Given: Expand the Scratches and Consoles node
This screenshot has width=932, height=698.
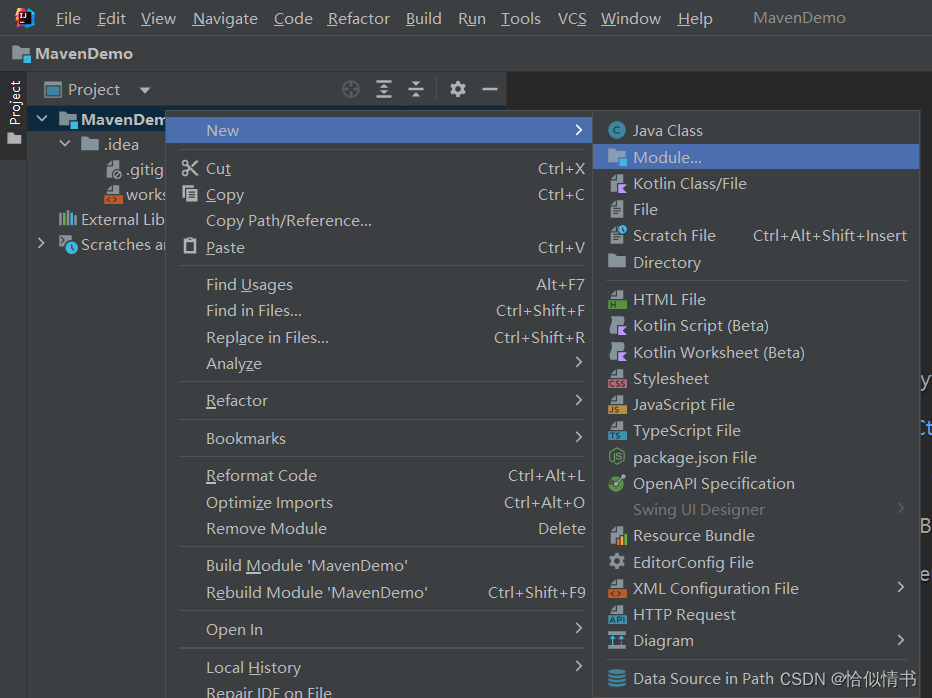Looking at the screenshot, I should (x=41, y=243).
